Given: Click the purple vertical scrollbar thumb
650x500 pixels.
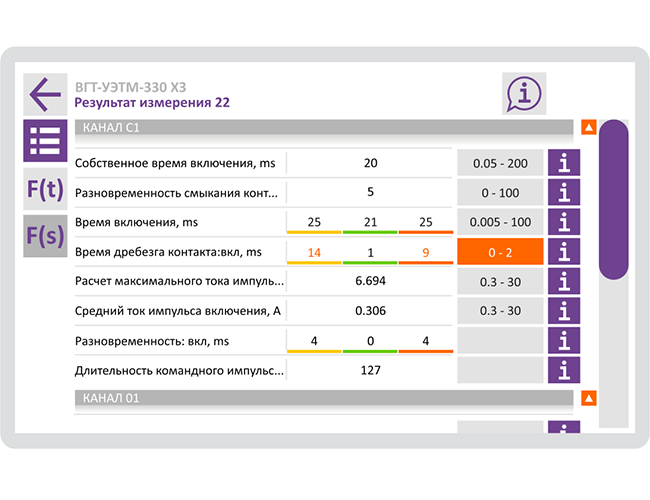Looking at the screenshot, I should (x=614, y=199).
